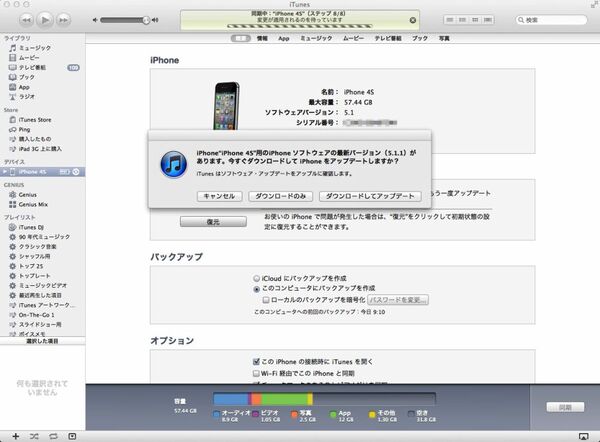Select このコンピュータにバックアップを作成 radio
Image resolution: width=600 pixels, height=442 pixels.
click(x=256, y=289)
